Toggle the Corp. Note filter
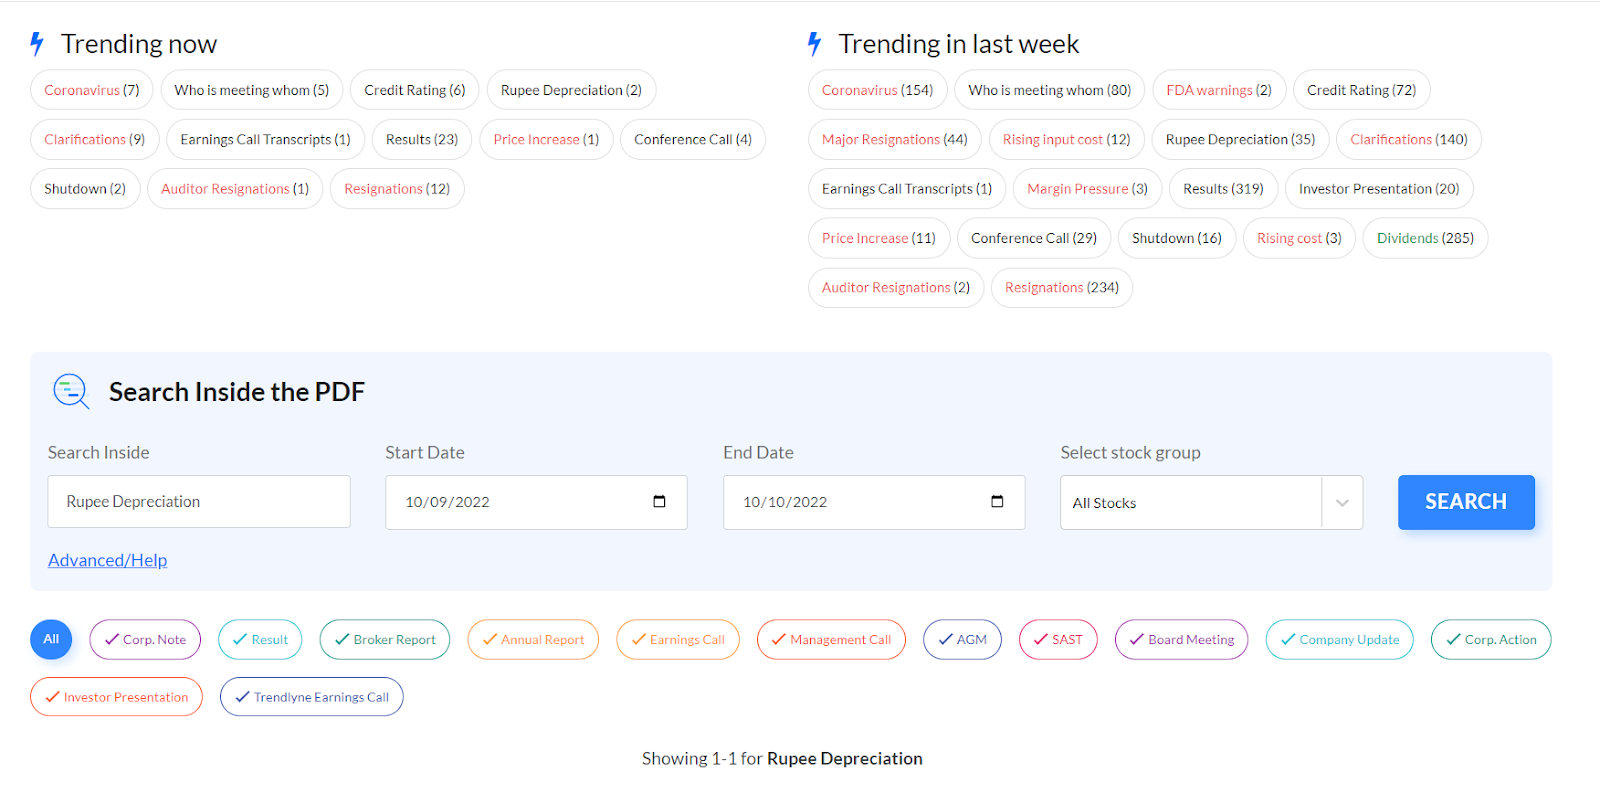This screenshot has width=1600, height=793. coord(145,640)
